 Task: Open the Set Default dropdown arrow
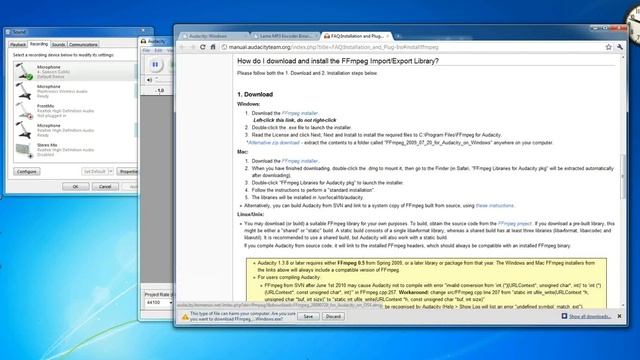pyautogui.click(x=111, y=171)
